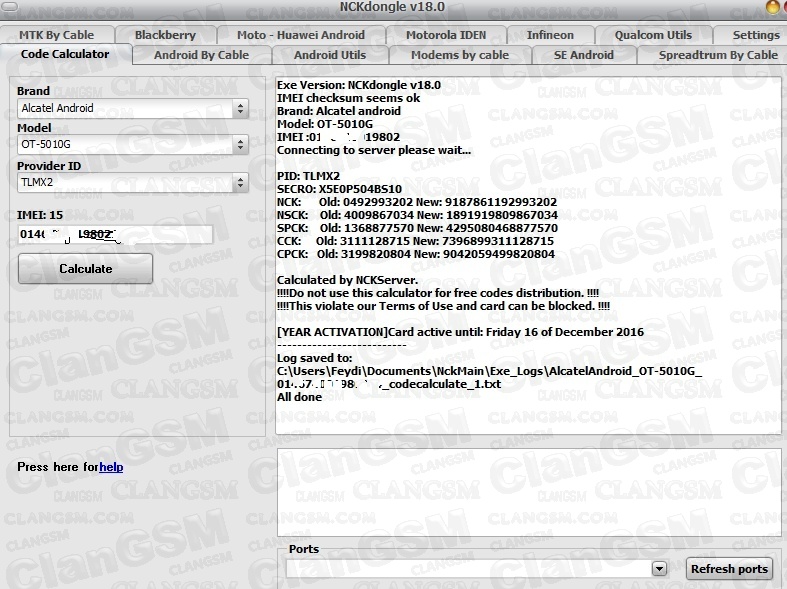The image size is (787, 589).
Task: Click the NSCK code line in log
Action: [x=417, y=215]
